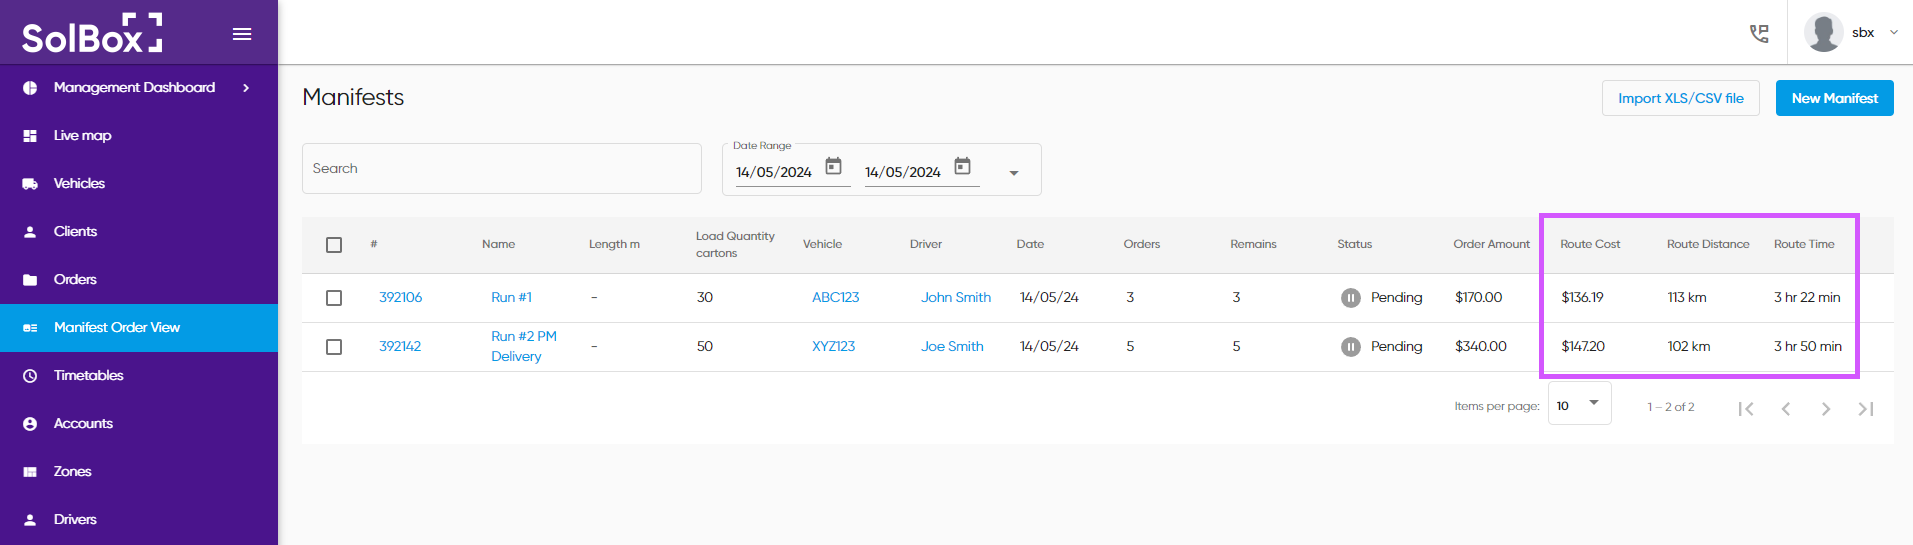Navigate to Timetables in the sidebar
1913x545 pixels.
[88, 376]
